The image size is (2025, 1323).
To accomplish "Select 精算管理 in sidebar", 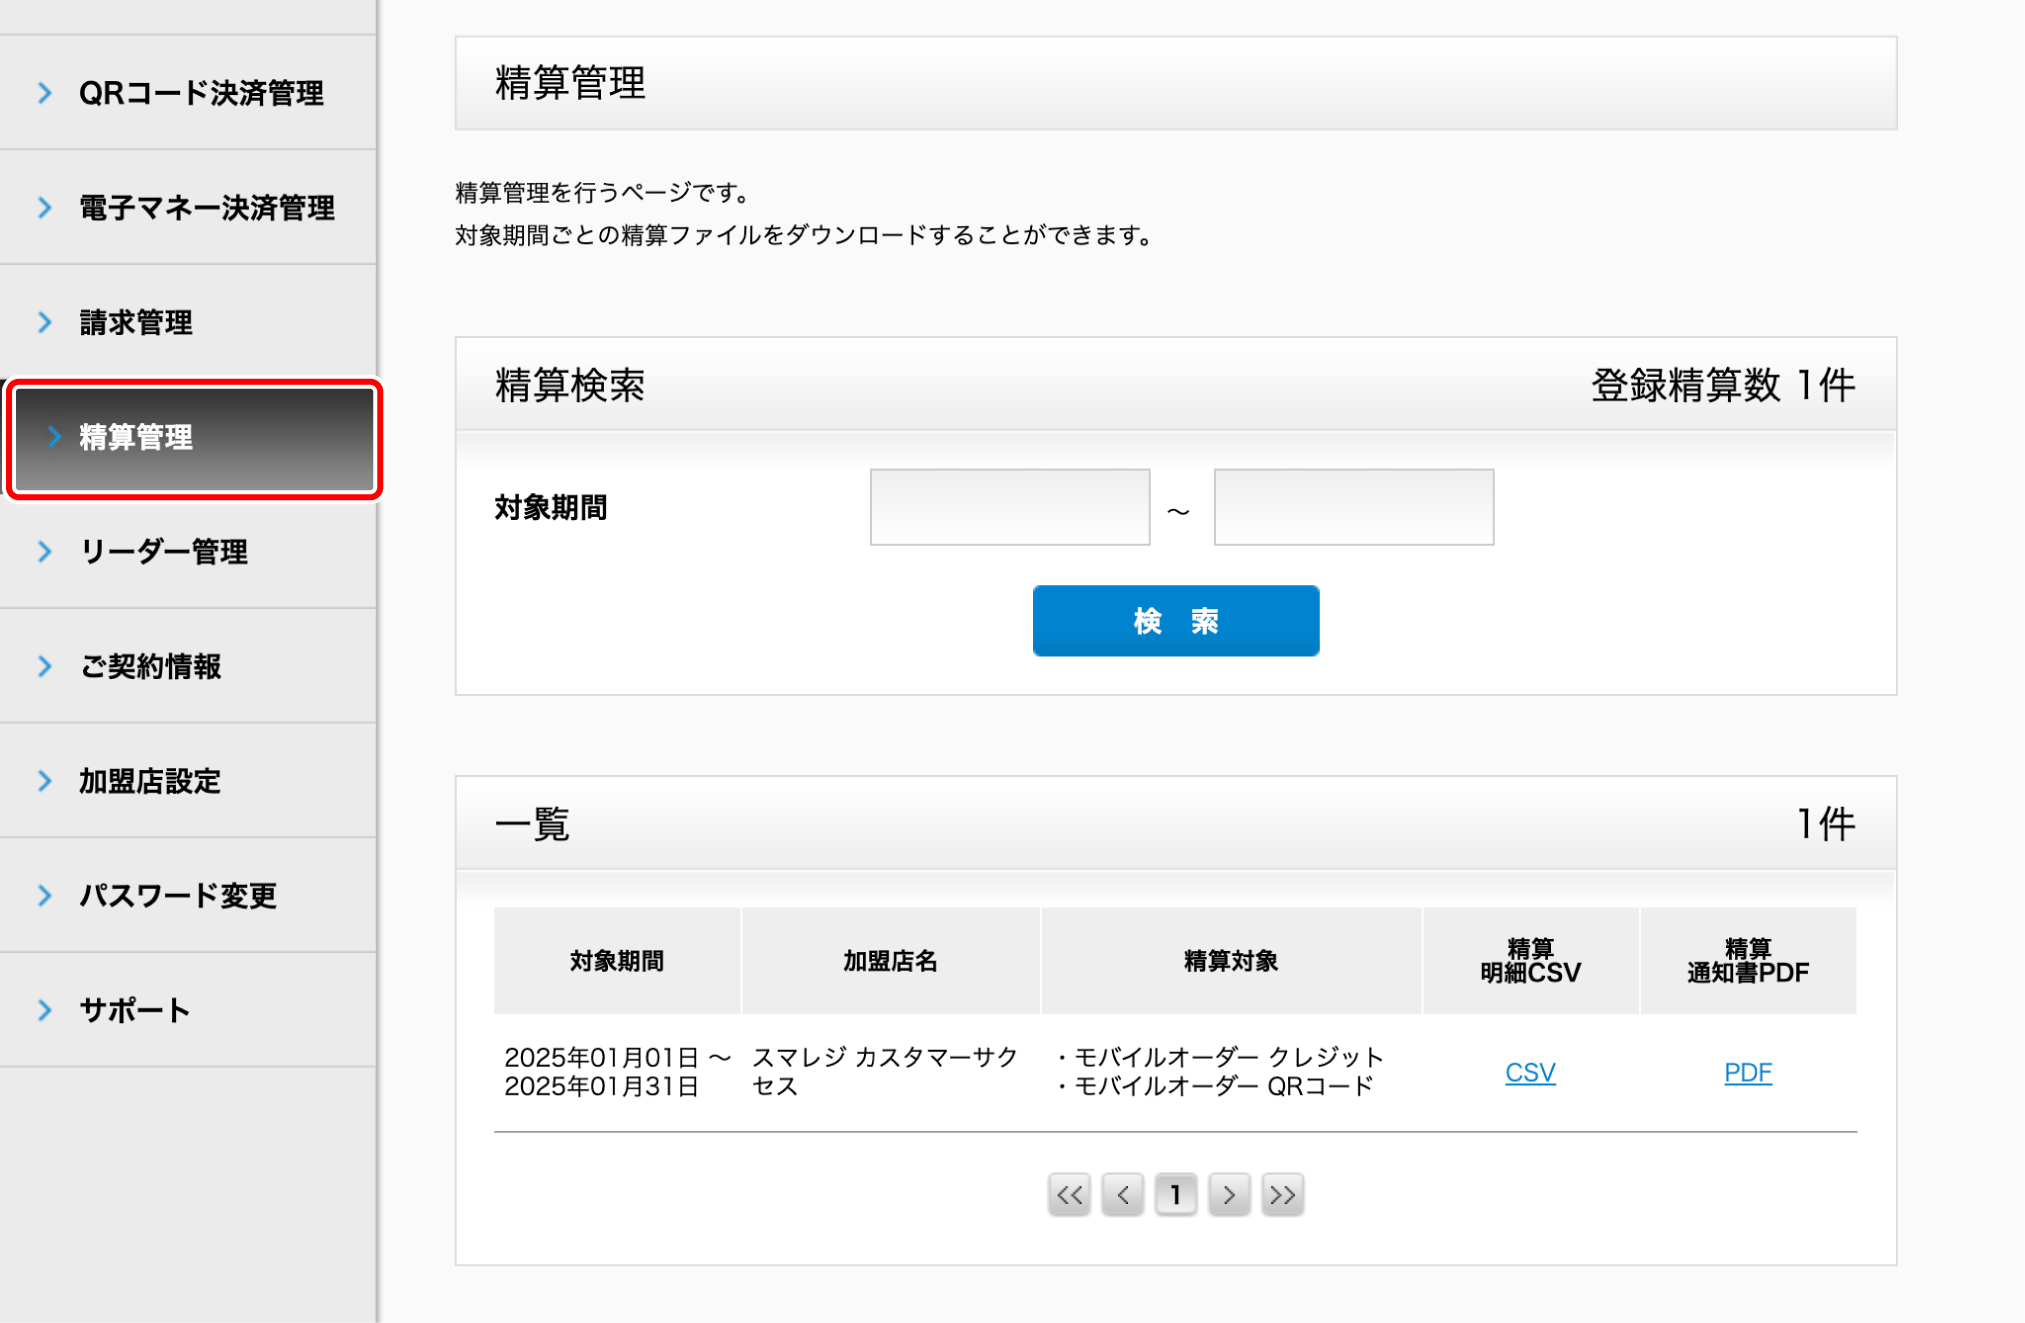I will (x=136, y=437).
